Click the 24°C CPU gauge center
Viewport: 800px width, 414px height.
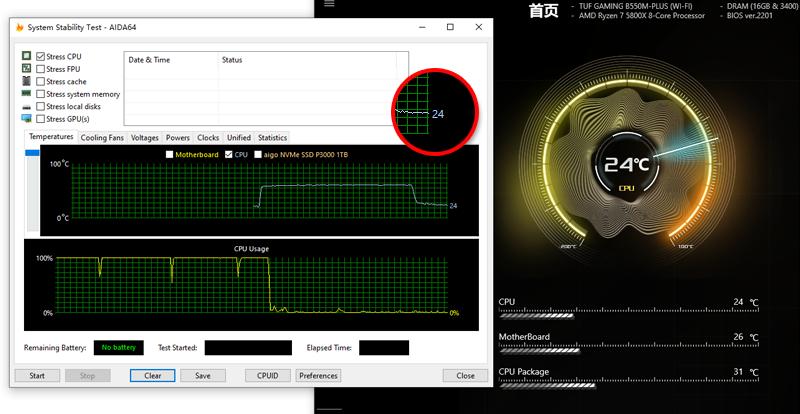coord(627,164)
